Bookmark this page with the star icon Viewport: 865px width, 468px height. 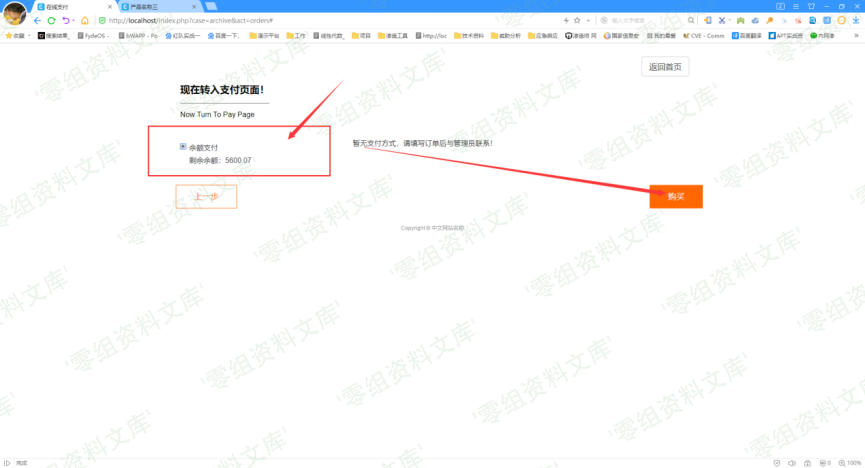click(577, 20)
